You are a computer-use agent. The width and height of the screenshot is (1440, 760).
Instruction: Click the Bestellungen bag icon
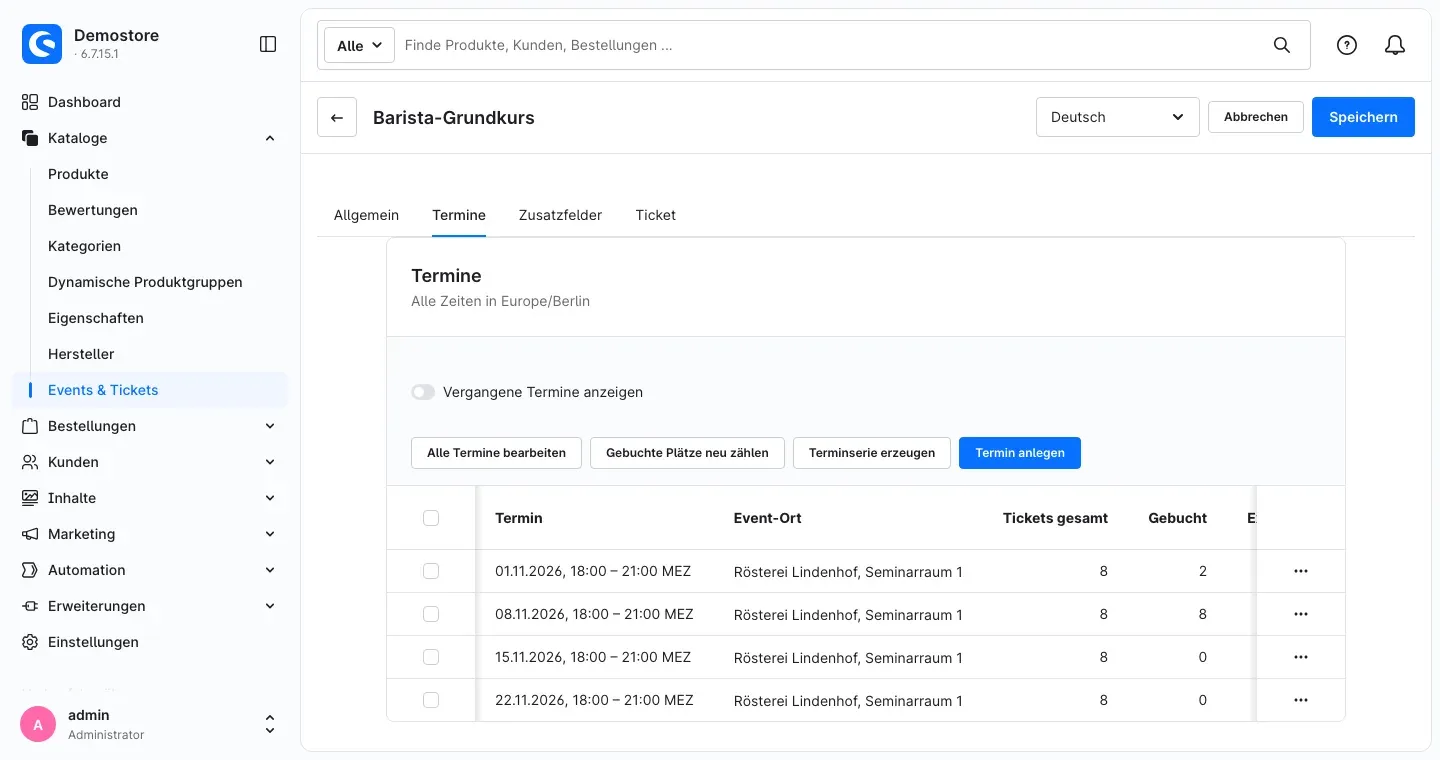click(30, 426)
